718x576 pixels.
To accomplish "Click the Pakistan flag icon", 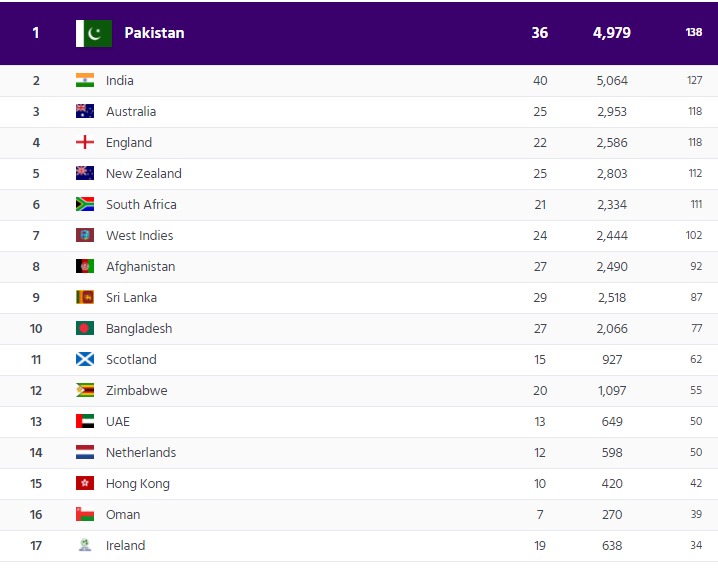I will [x=95, y=33].
